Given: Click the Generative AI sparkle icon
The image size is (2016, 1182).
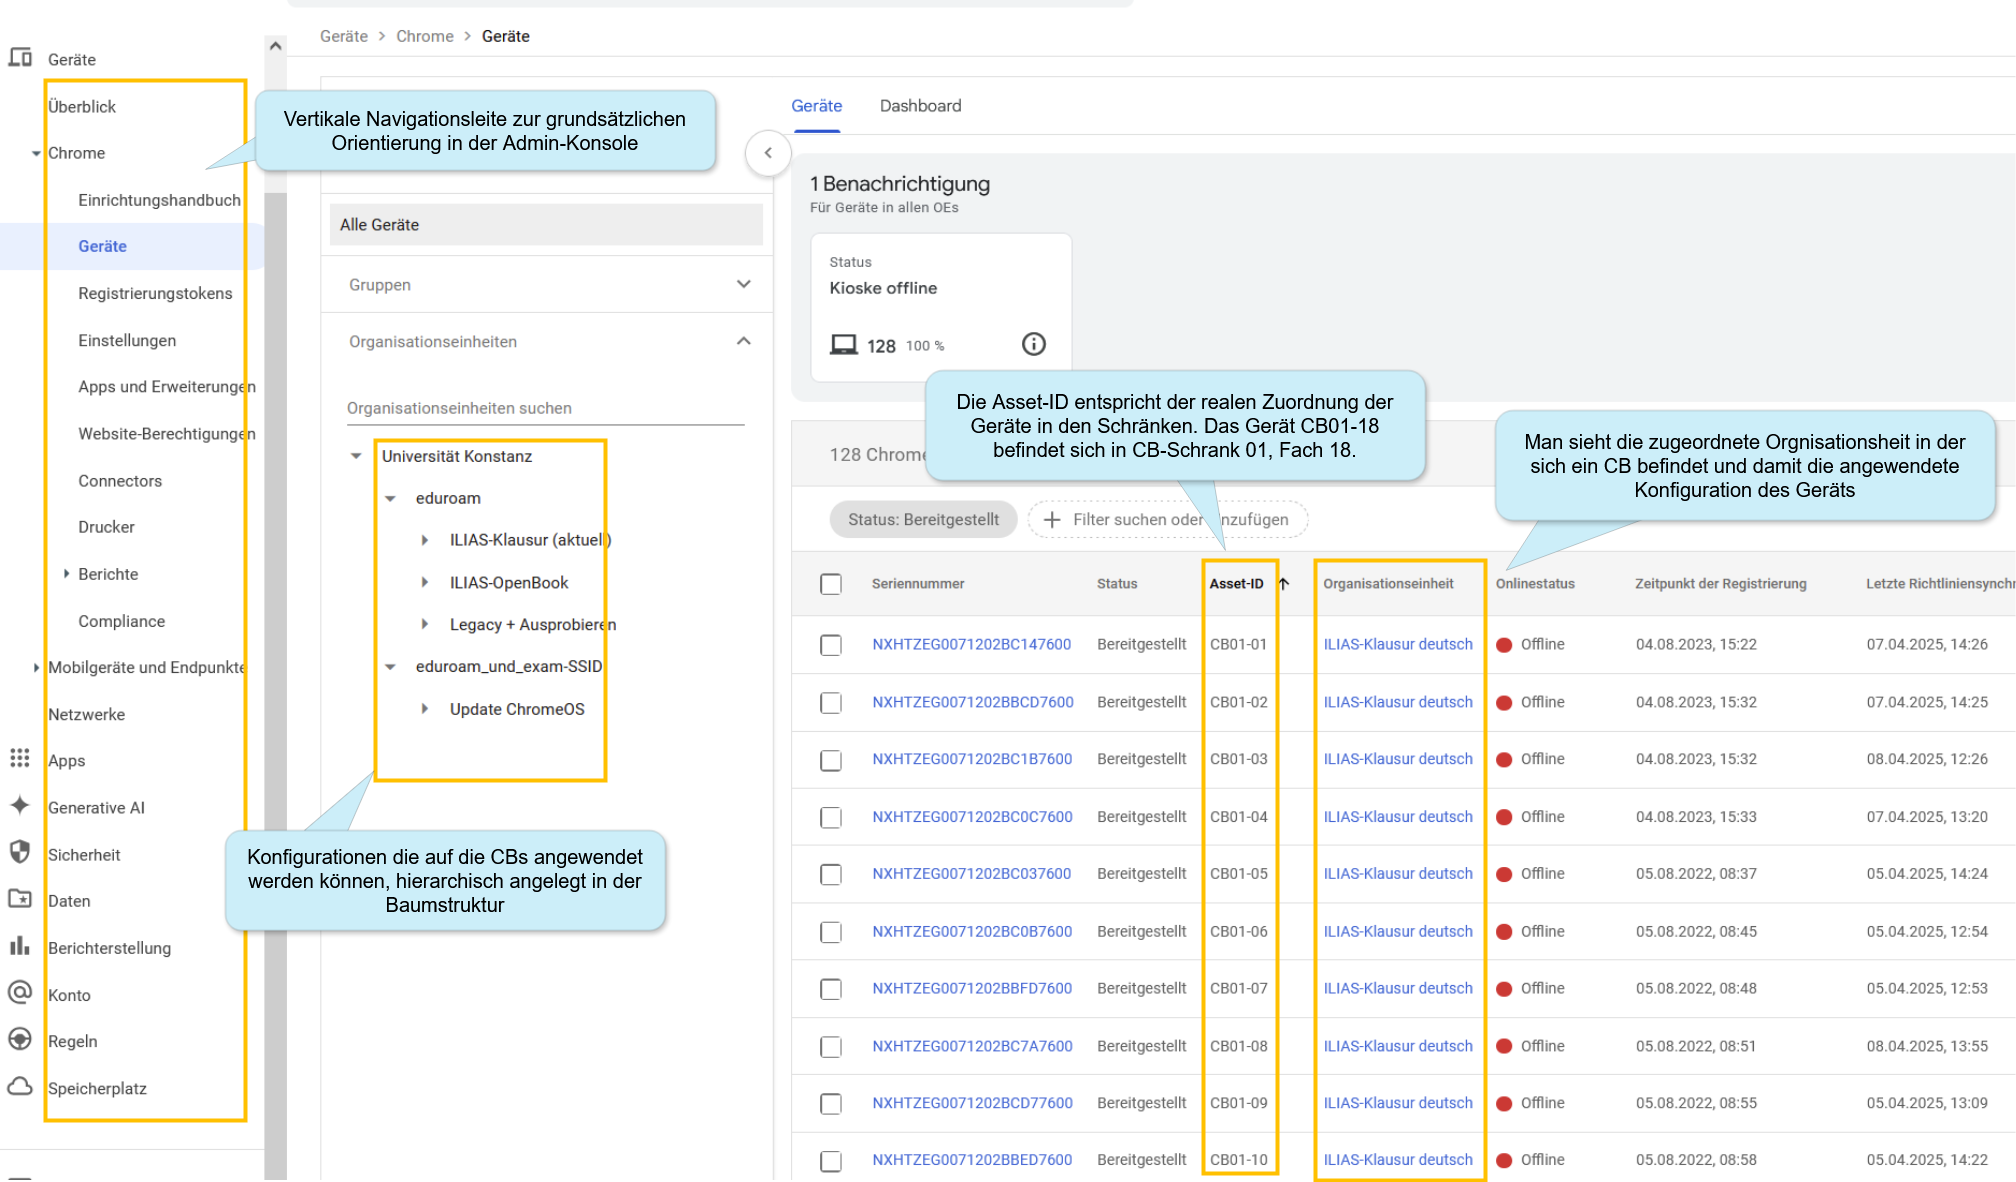Looking at the screenshot, I should pyautogui.click(x=19, y=805).
